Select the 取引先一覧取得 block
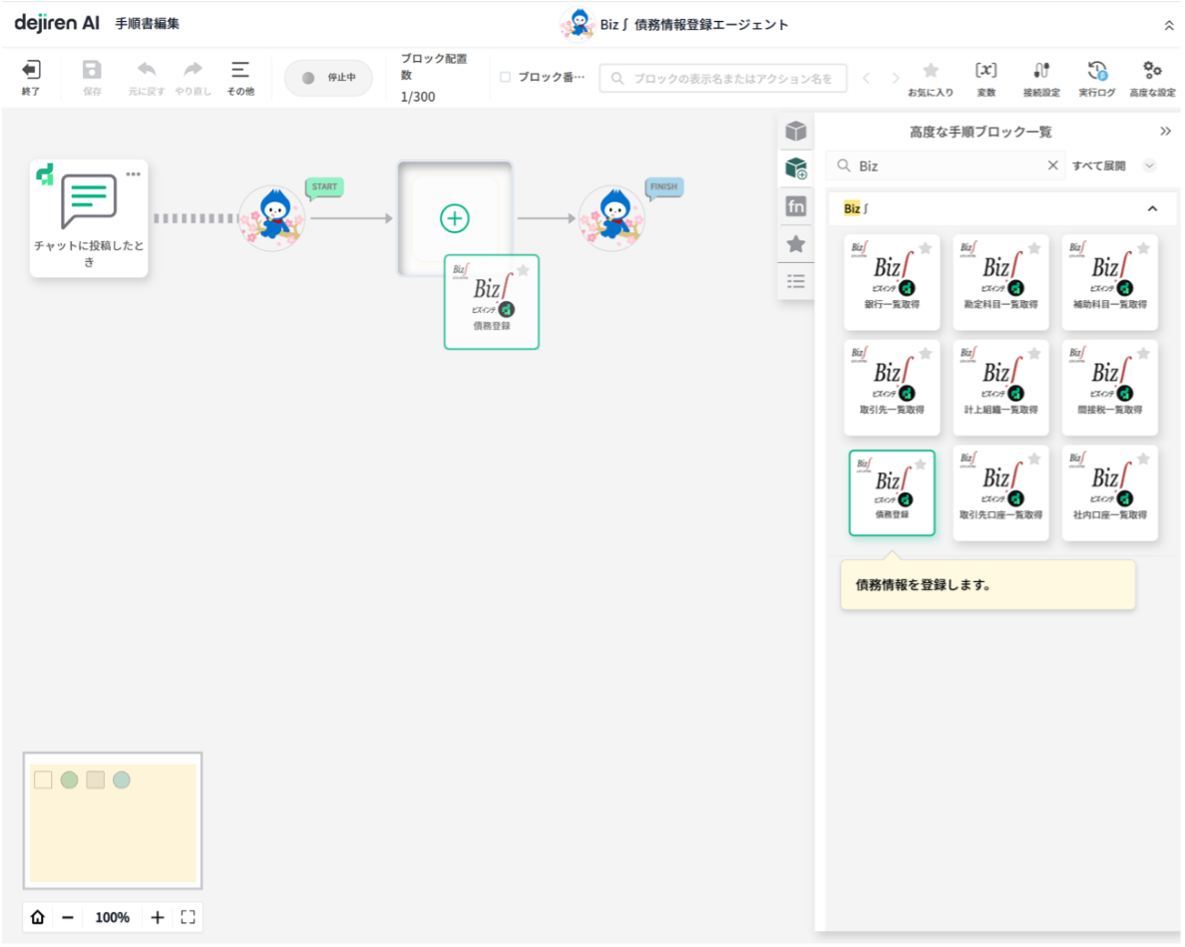 point(892,387)
